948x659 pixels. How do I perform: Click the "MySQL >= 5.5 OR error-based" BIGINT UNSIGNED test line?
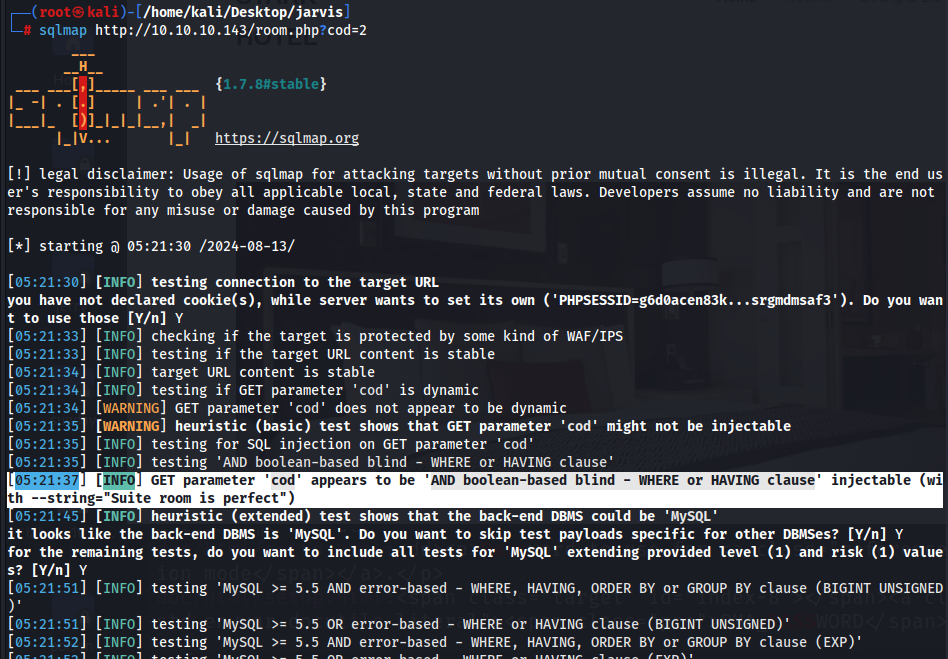pos(399,625)
